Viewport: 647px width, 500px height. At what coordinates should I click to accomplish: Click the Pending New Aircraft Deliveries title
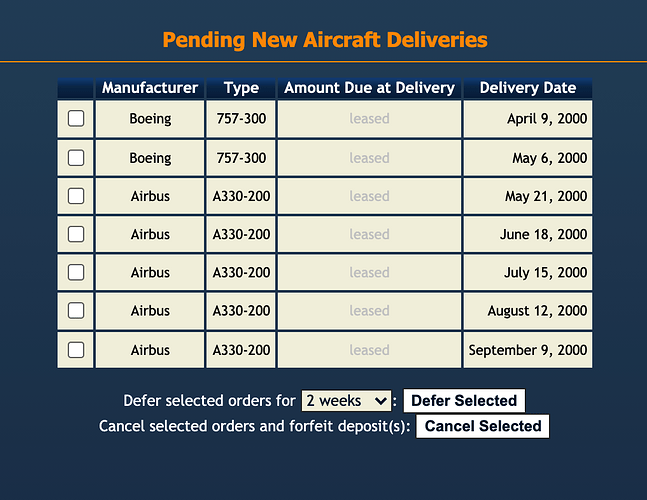[x=325, y=40]
